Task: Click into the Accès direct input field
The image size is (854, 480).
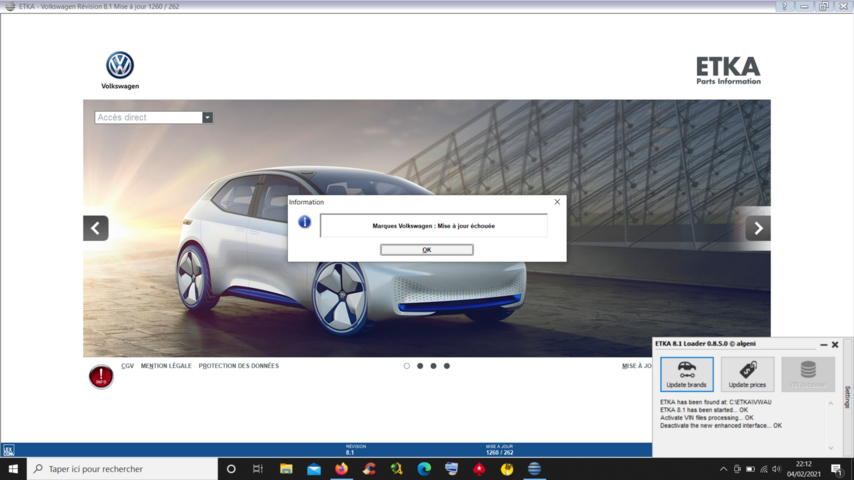Action: (149, 117)
